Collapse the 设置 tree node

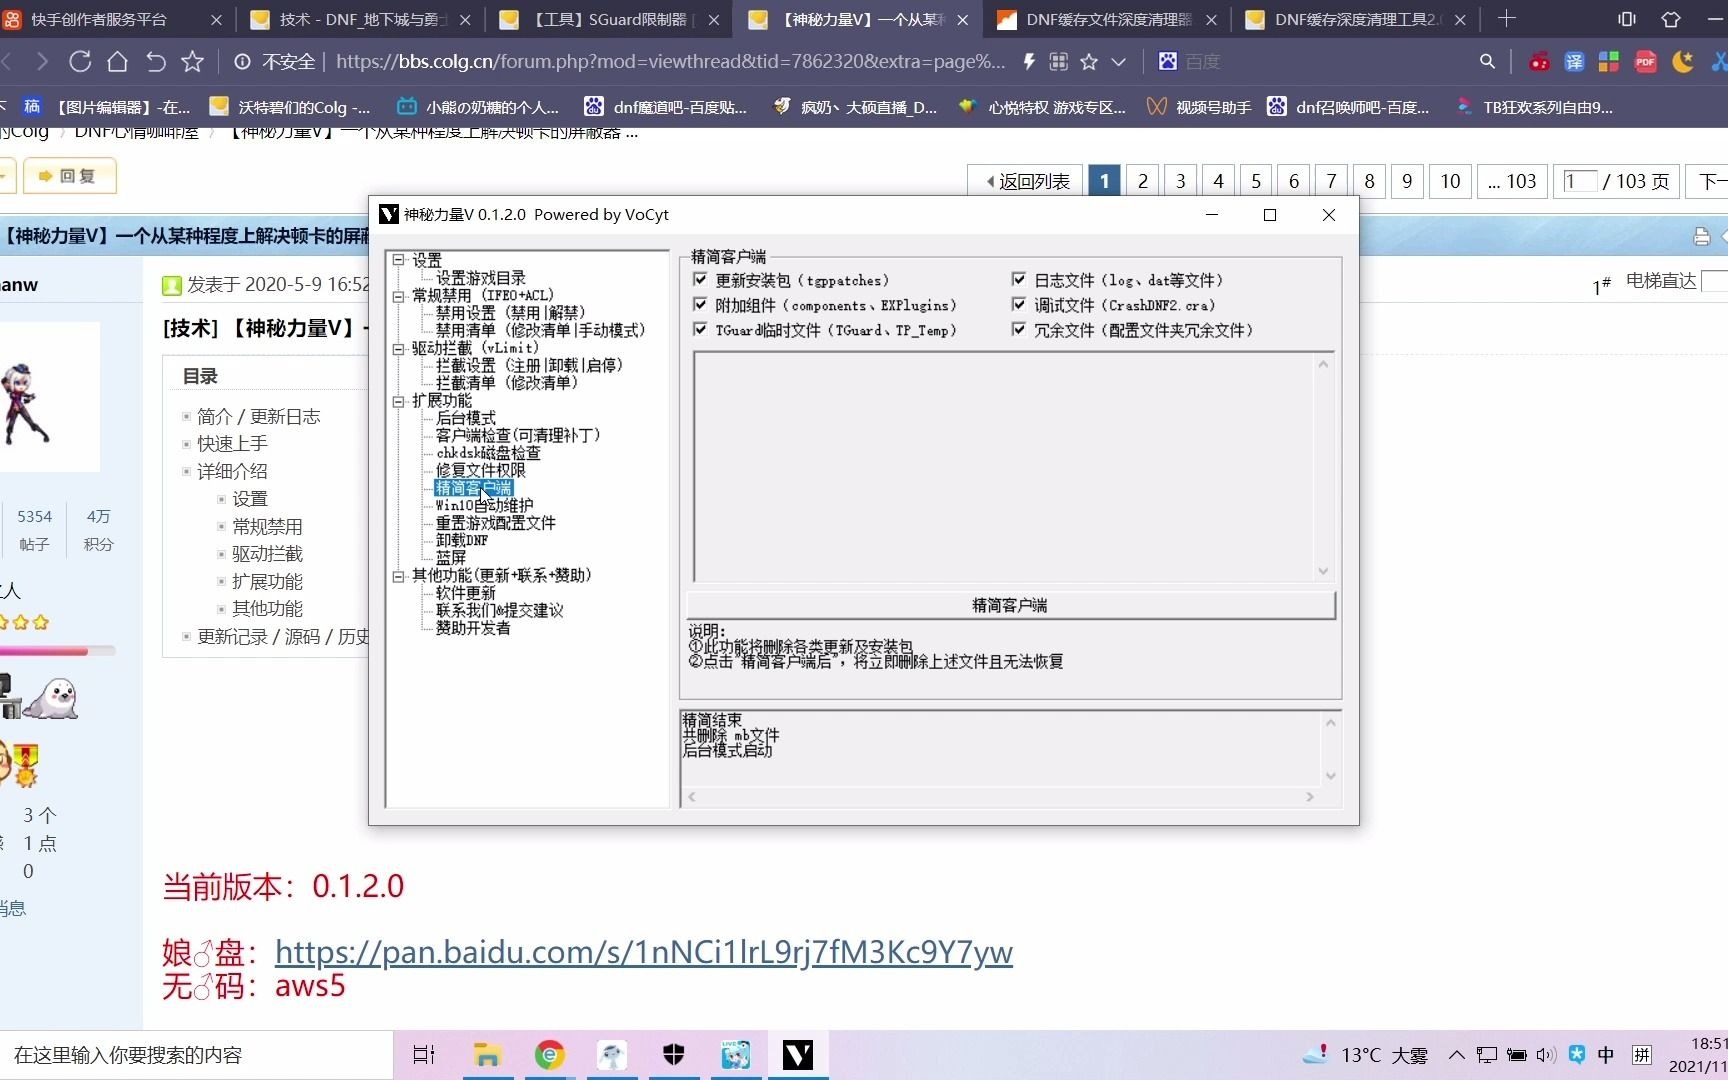(x=399, y=260)
